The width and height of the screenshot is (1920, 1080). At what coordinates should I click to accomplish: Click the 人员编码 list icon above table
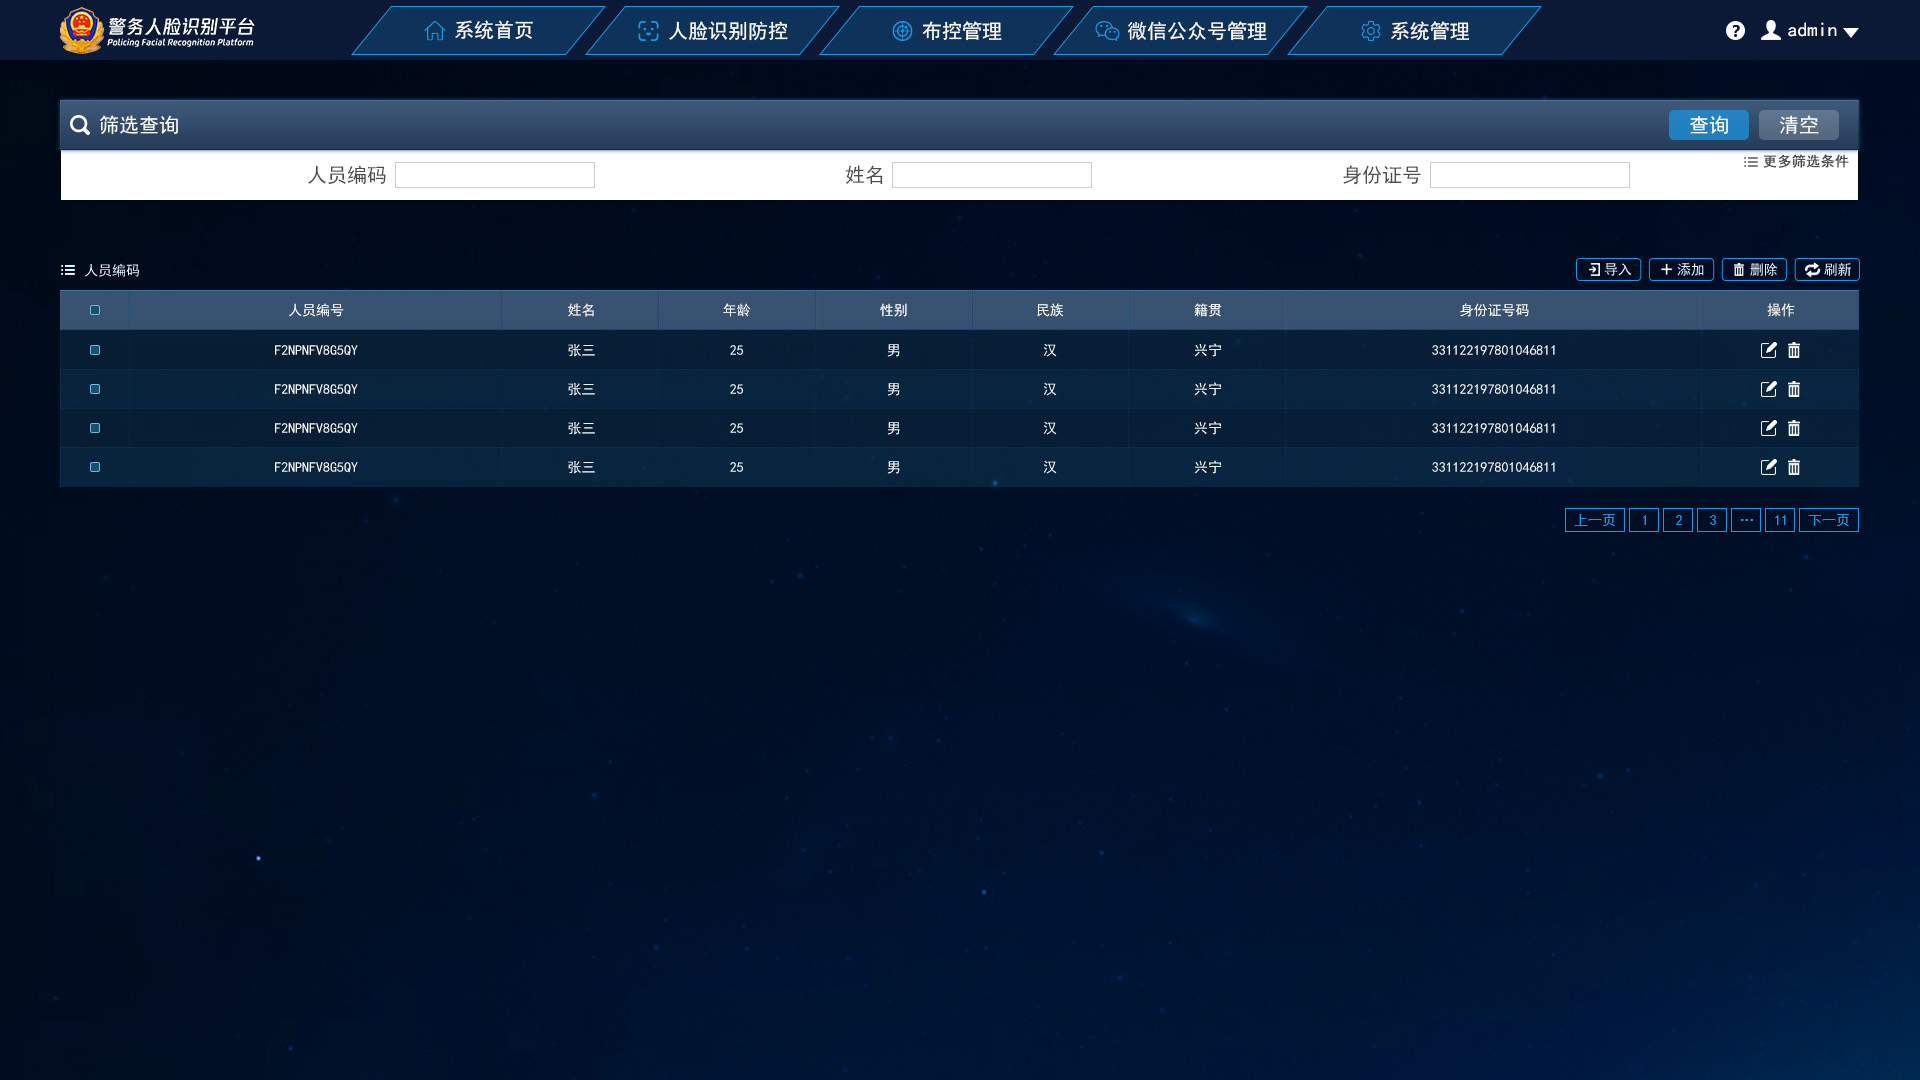pos(68,270)
